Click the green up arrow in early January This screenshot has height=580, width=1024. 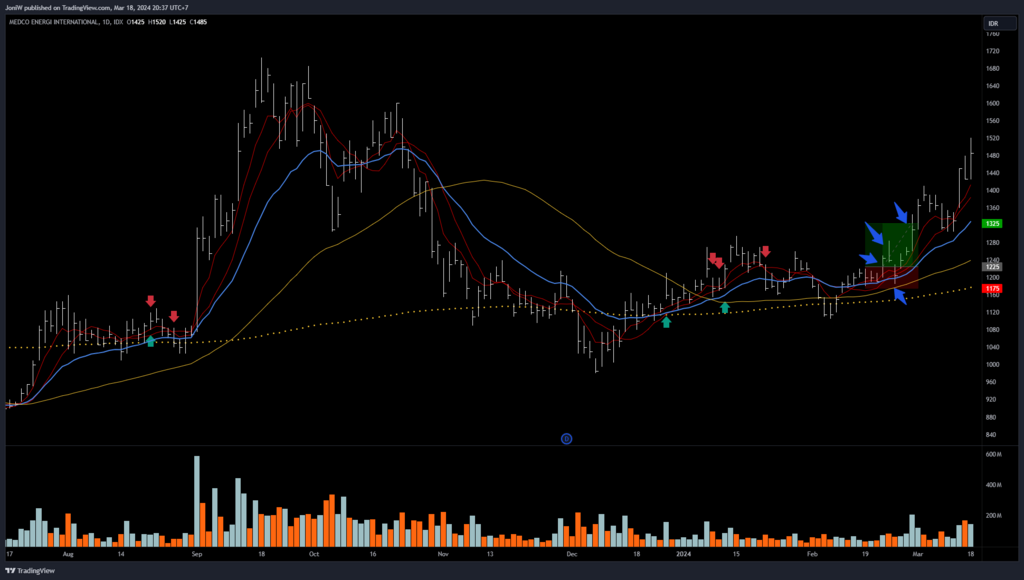(x=725, y=308)
